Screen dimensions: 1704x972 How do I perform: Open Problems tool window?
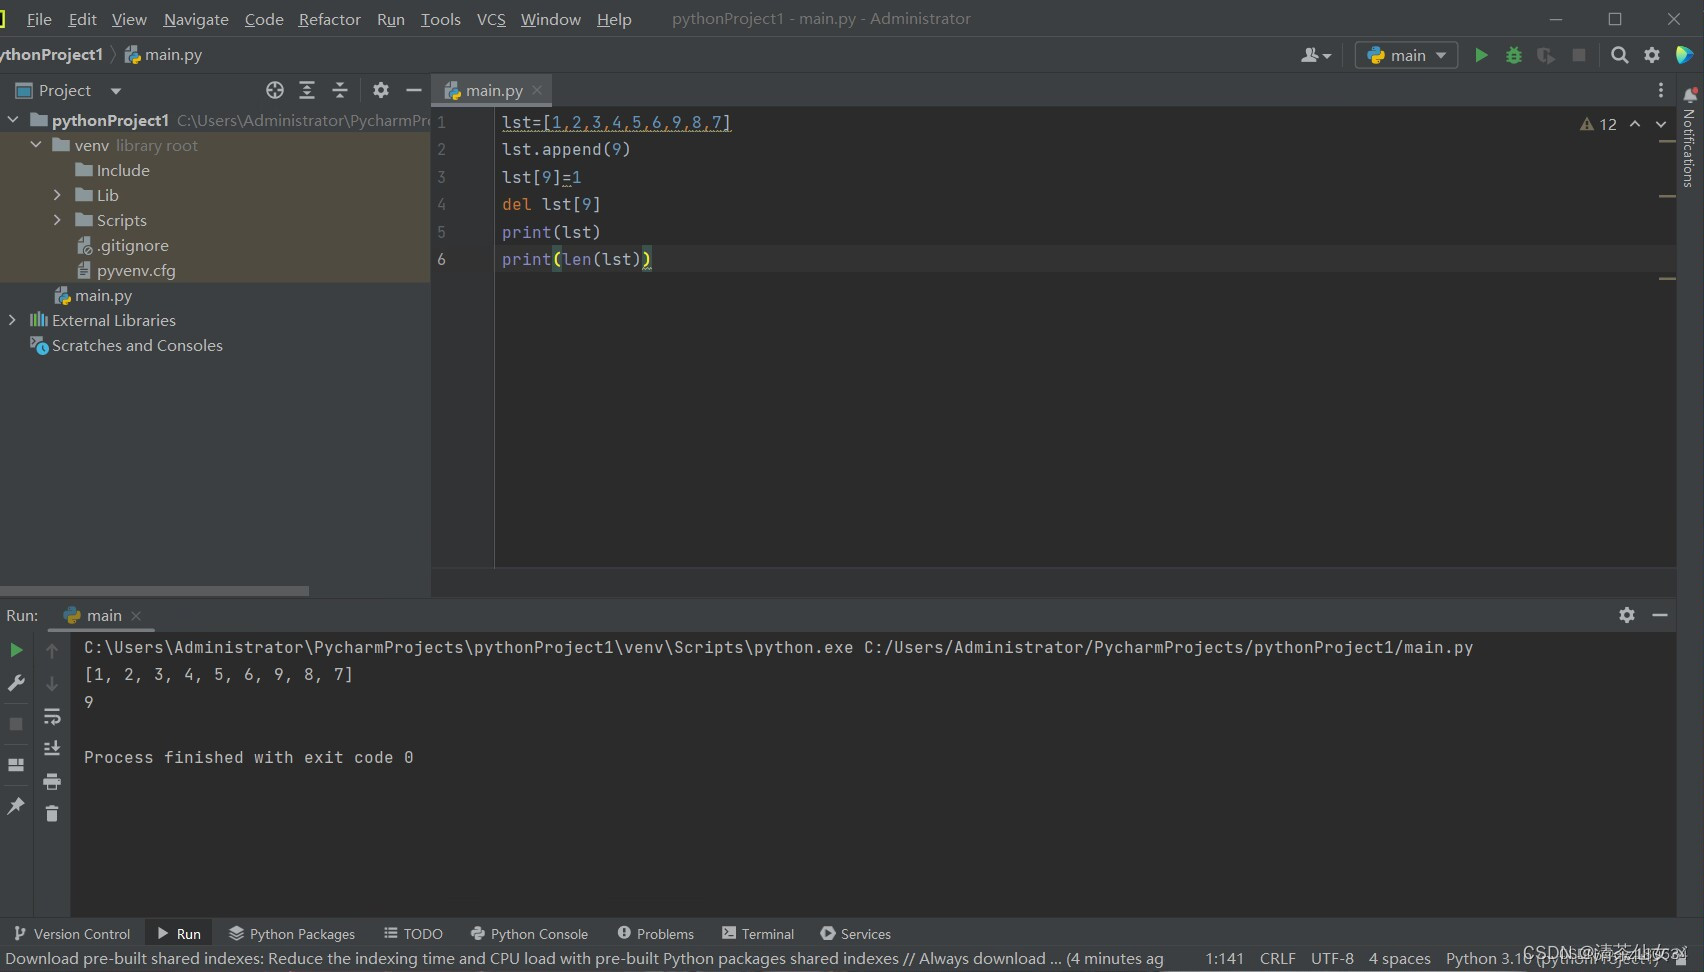pos(655,933)
